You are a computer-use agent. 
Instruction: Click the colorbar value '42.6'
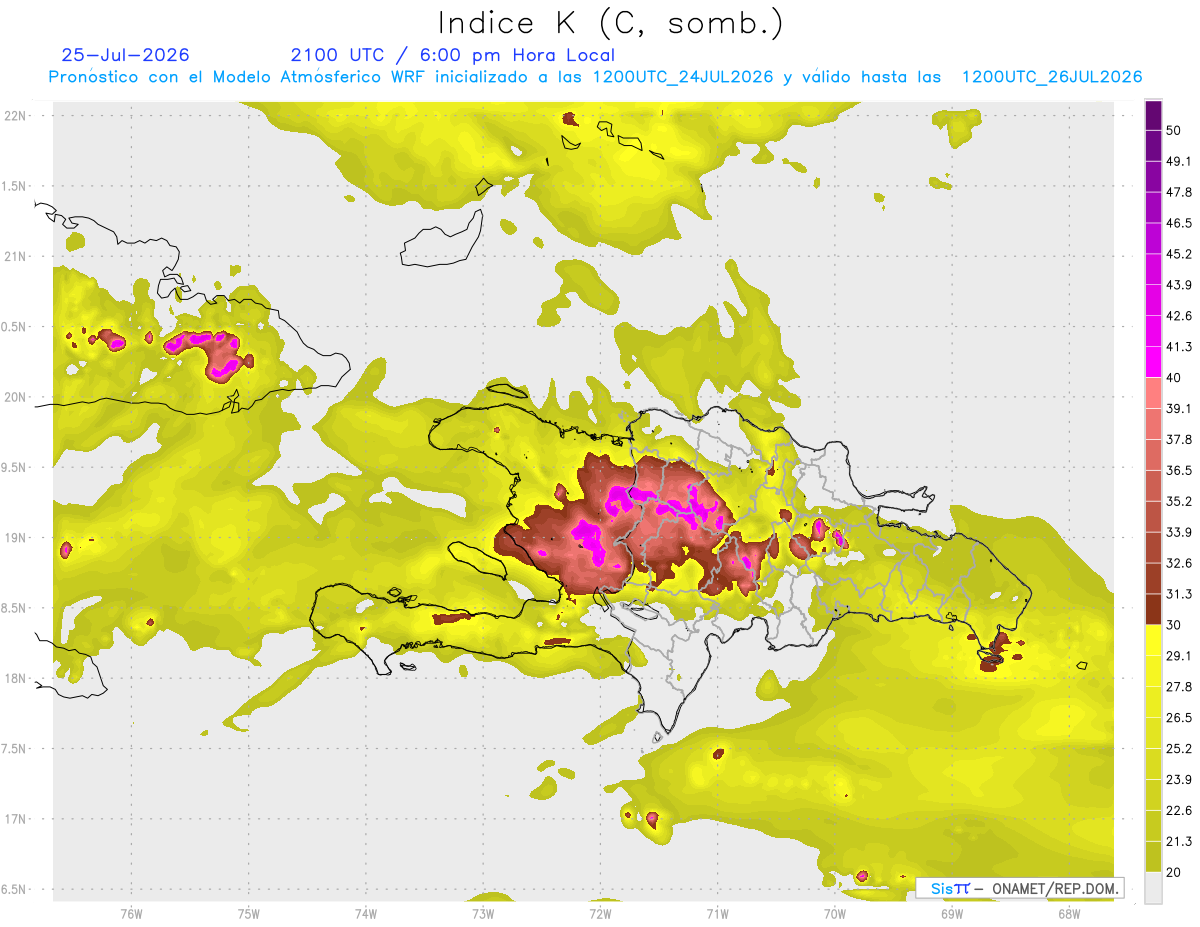[1179, 316]
